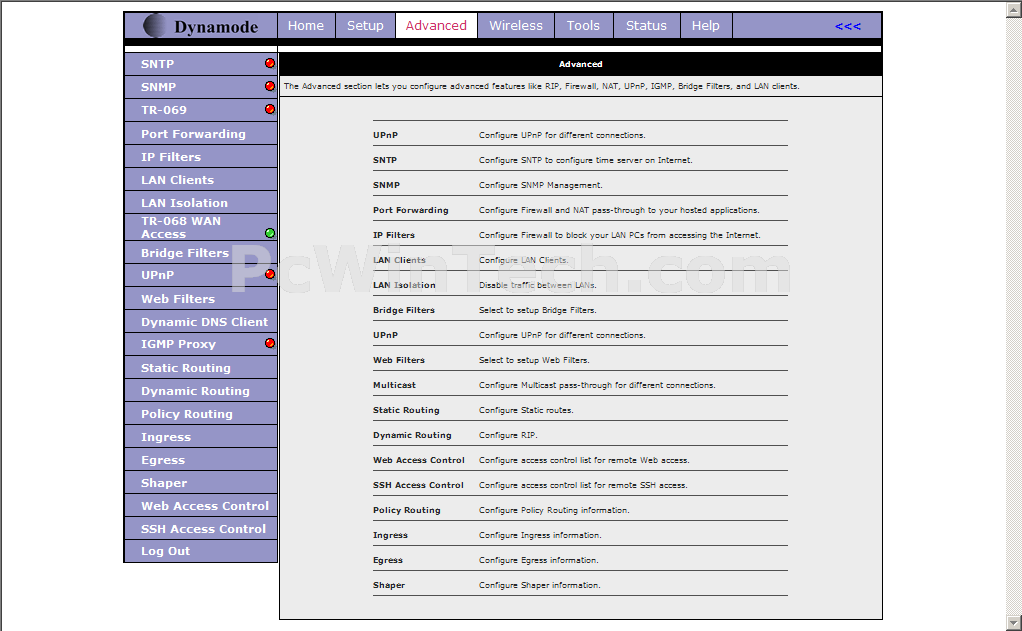Click Policy Routing in the main feature list
The width and height of the screenshot is (1022, 631).
pos(407,510)
